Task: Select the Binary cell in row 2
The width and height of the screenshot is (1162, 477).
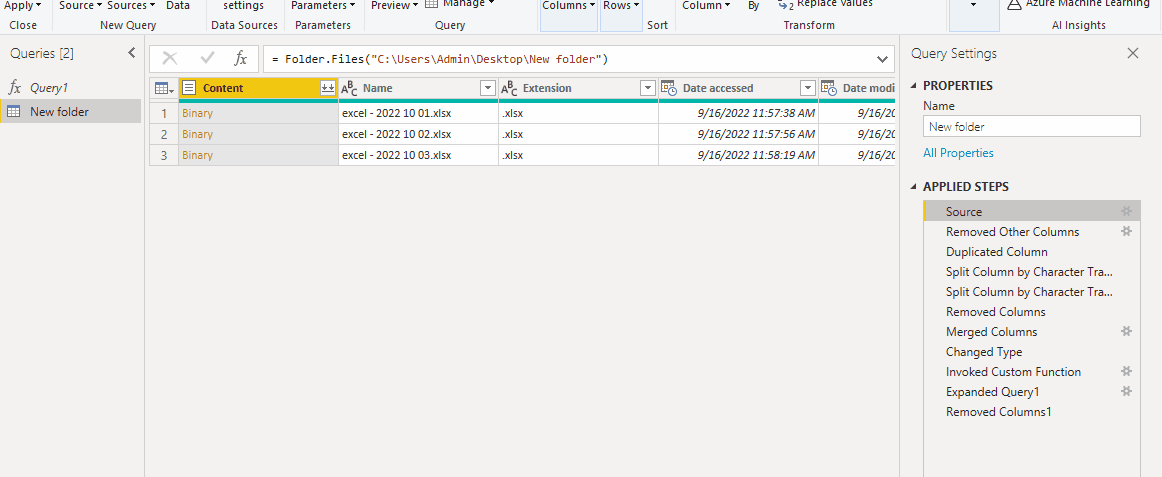Action: click(259, 134)
